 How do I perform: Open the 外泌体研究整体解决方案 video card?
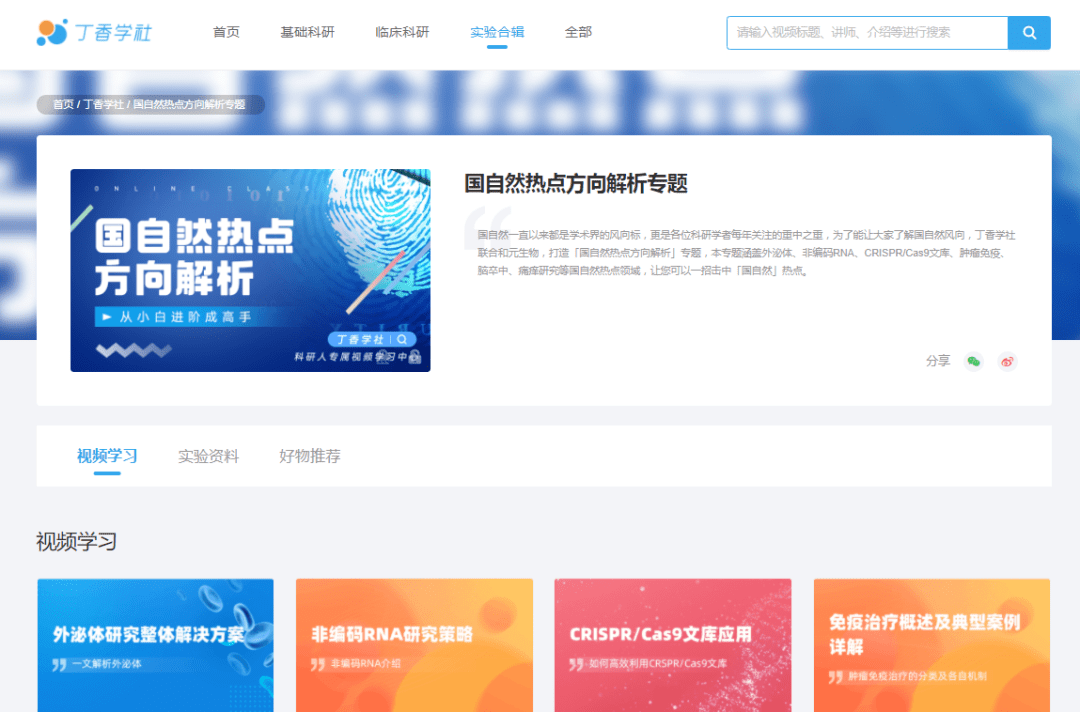pyautogui.click(x=155, y=644)
